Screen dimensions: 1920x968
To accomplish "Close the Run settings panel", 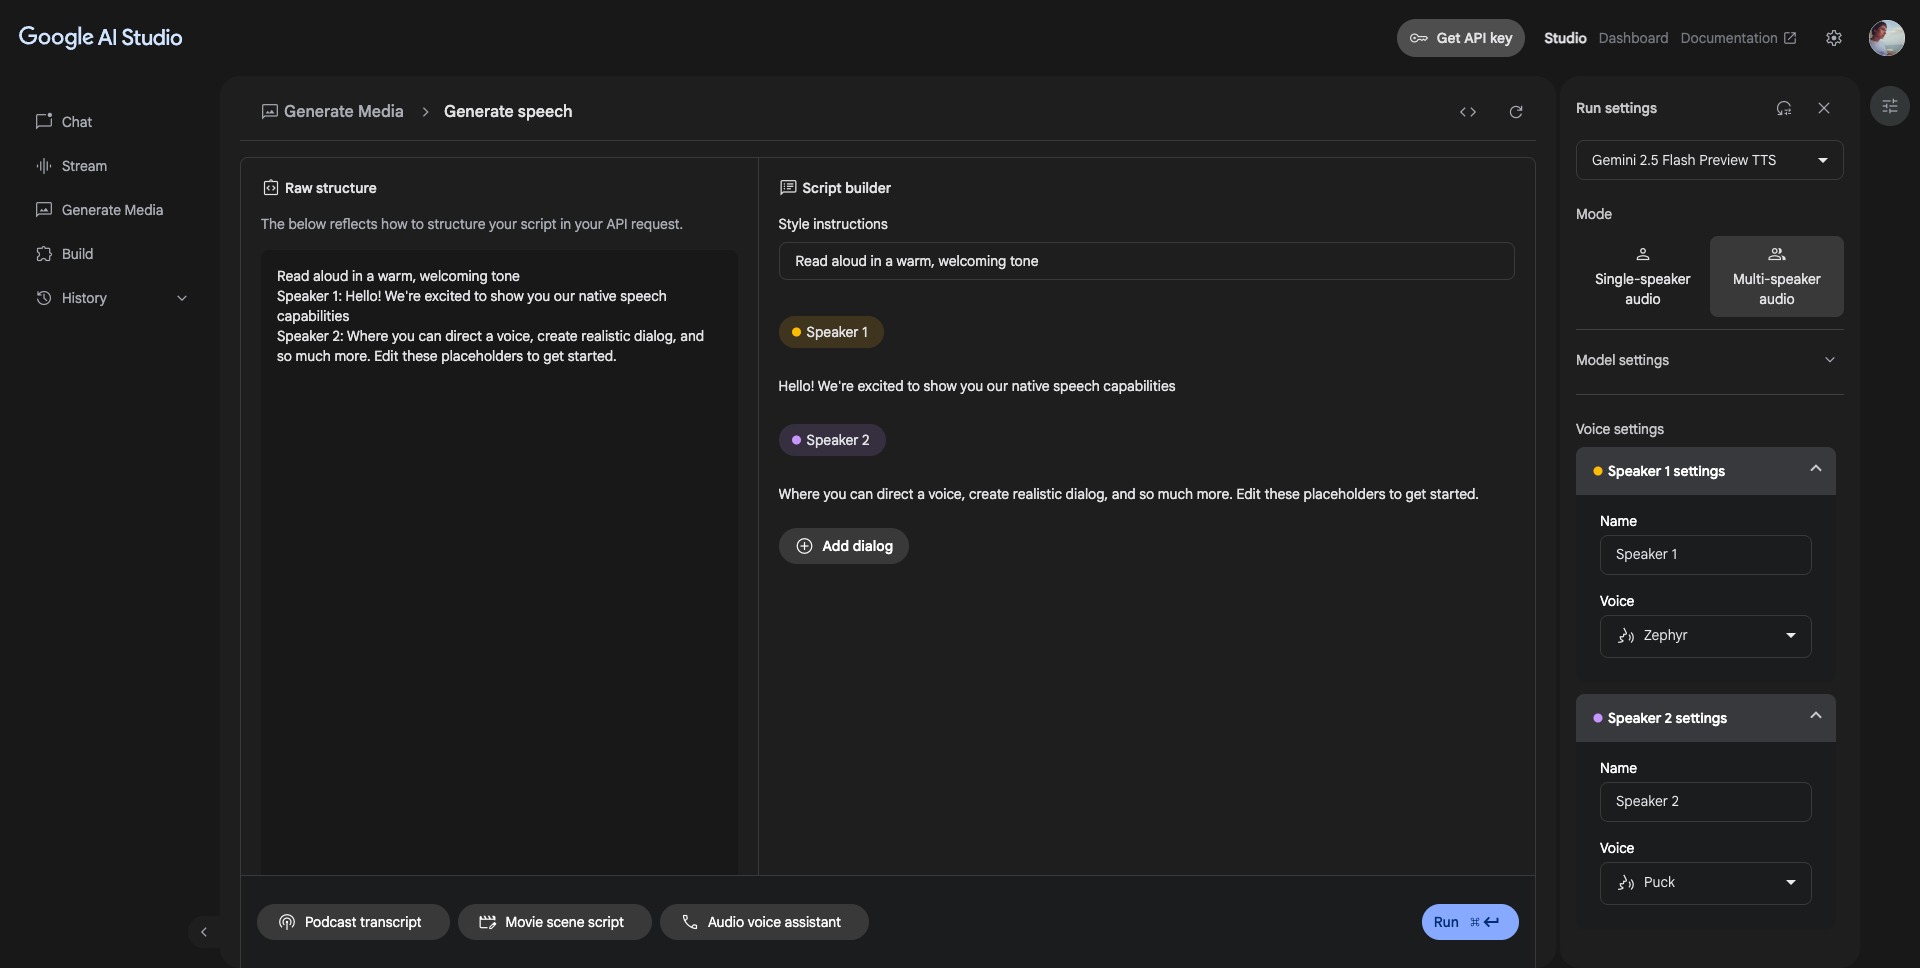I will click(1824, 108).
